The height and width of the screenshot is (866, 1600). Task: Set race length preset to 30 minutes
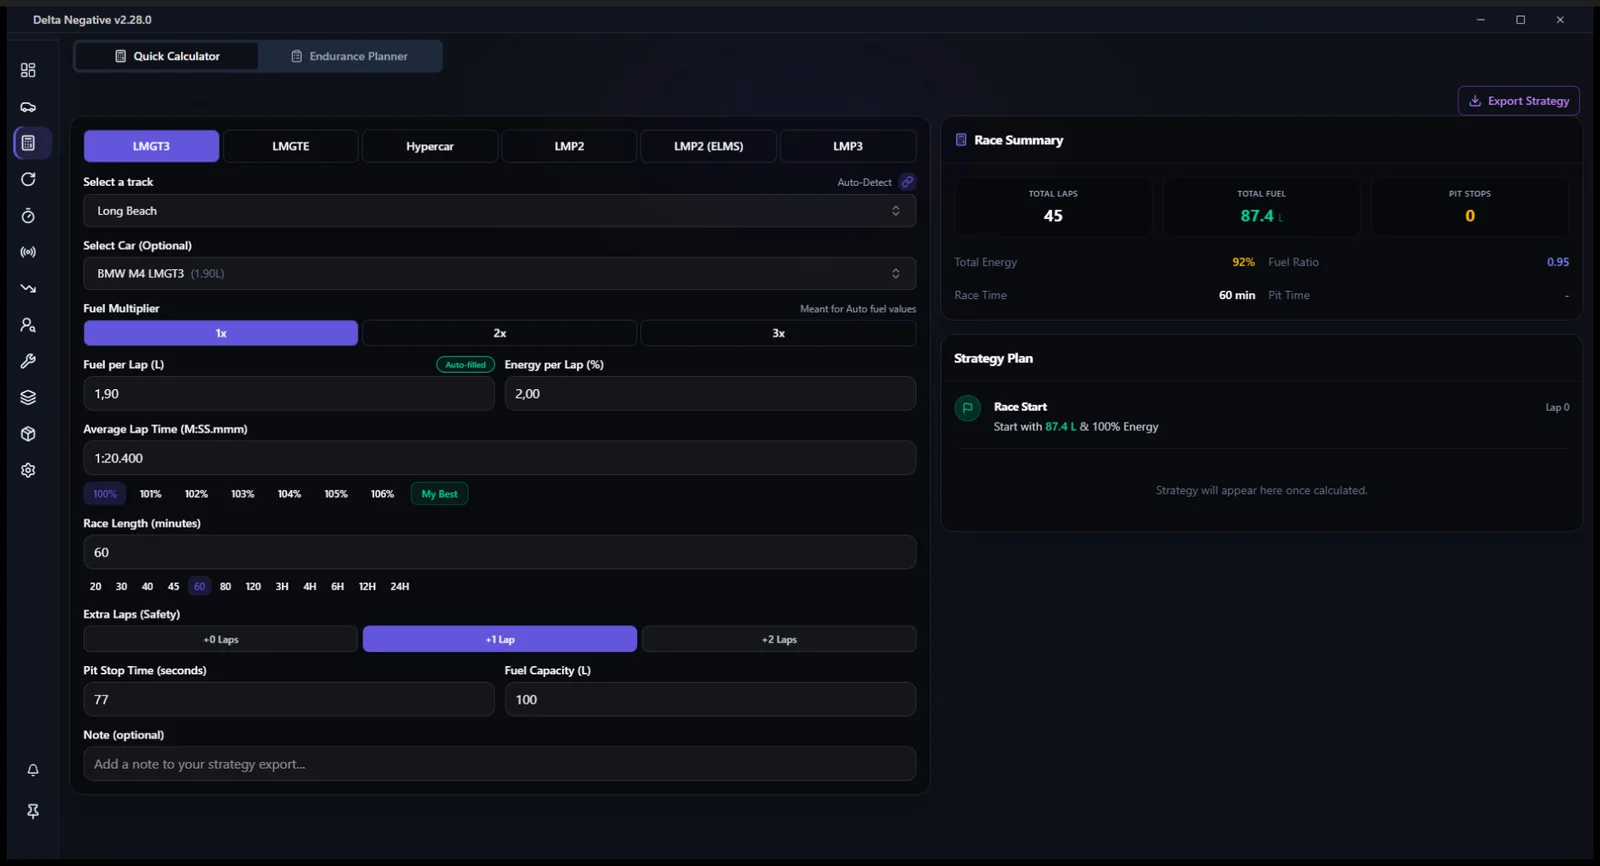[x=121, y=587]
